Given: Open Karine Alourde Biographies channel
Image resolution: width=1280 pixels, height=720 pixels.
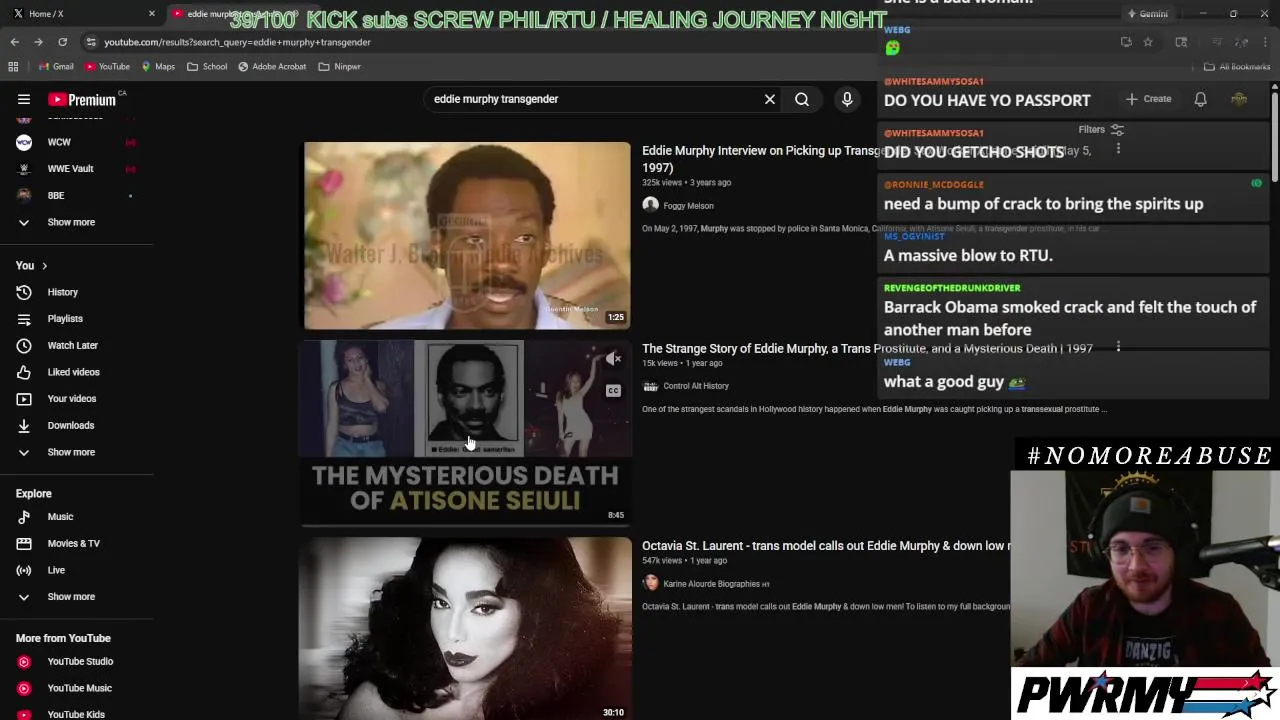Looking at the screenshot, I should [712, 584].
